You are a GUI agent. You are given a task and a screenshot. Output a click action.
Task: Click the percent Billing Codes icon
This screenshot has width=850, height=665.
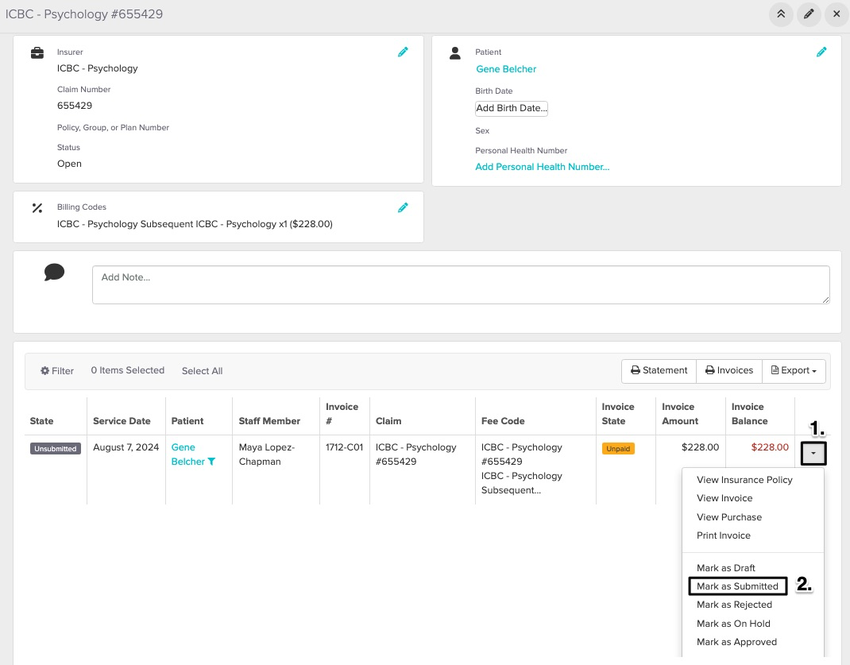click(37, 208)
